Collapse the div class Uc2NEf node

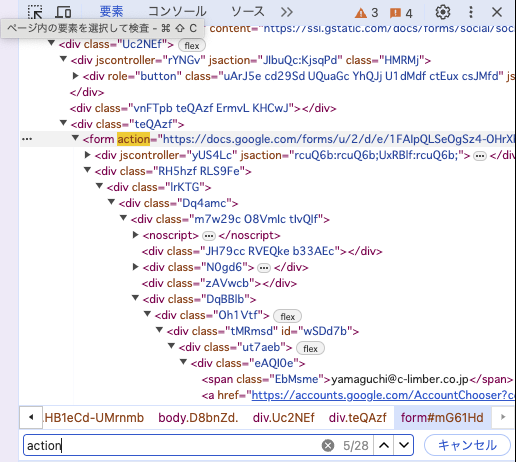click(x=51, y=43)
